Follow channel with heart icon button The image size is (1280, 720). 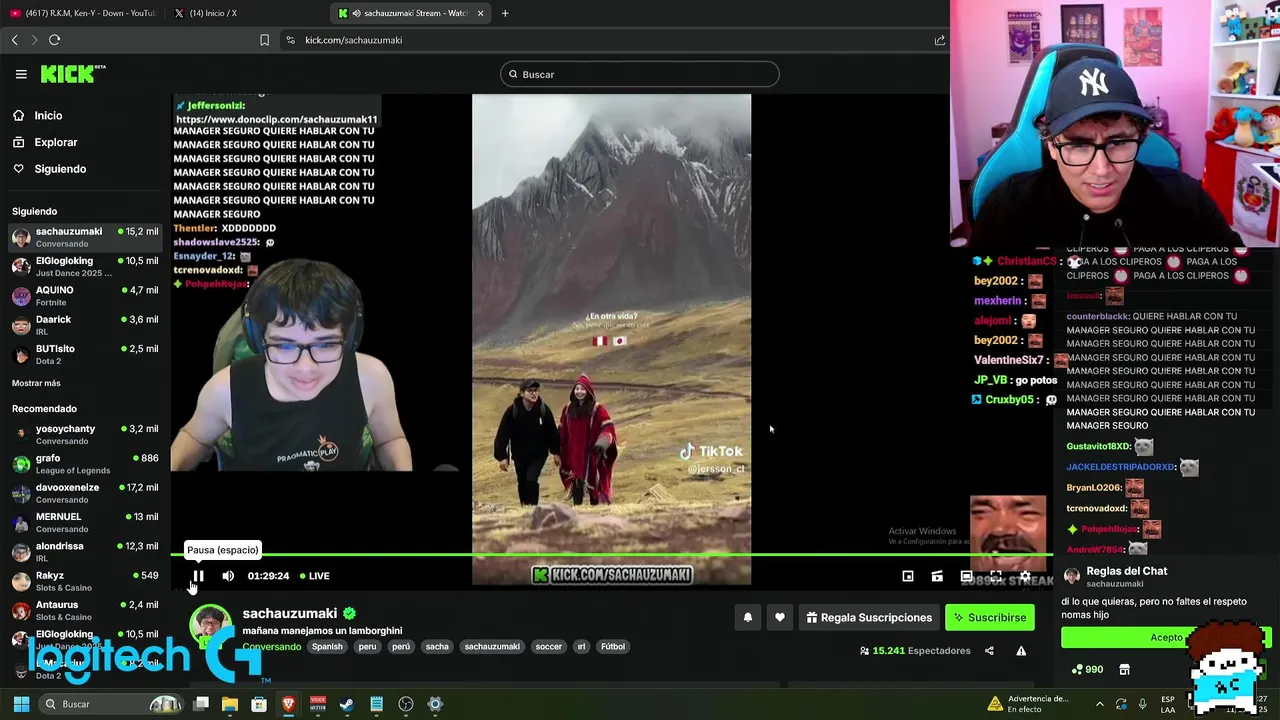click(780, 618)
